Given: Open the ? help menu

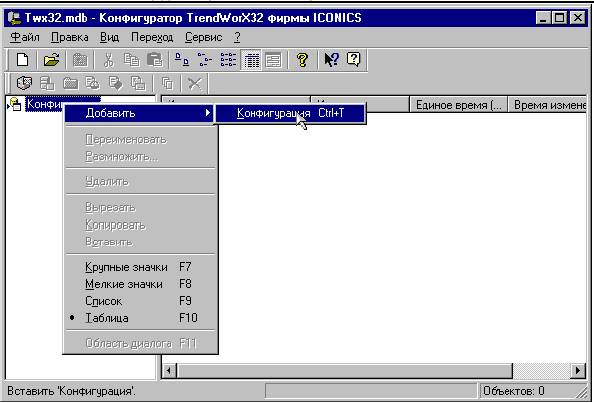Looking at the screenshot, I should [237, 37].
